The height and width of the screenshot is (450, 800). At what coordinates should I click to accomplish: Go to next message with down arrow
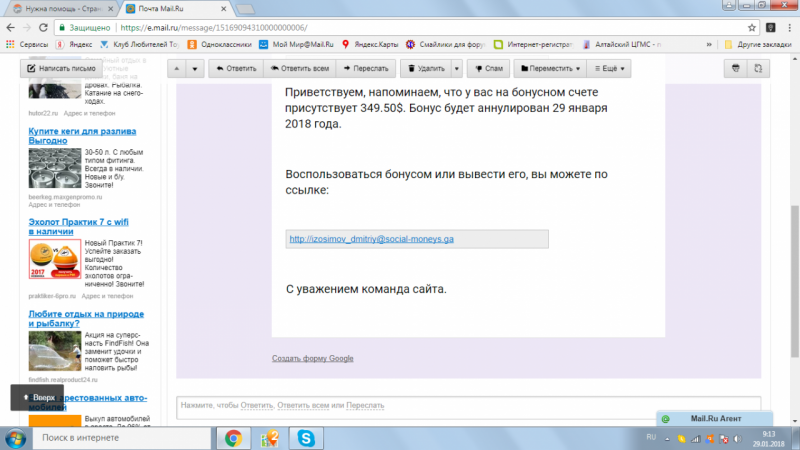pyautogui.click(x=195, y=68)
